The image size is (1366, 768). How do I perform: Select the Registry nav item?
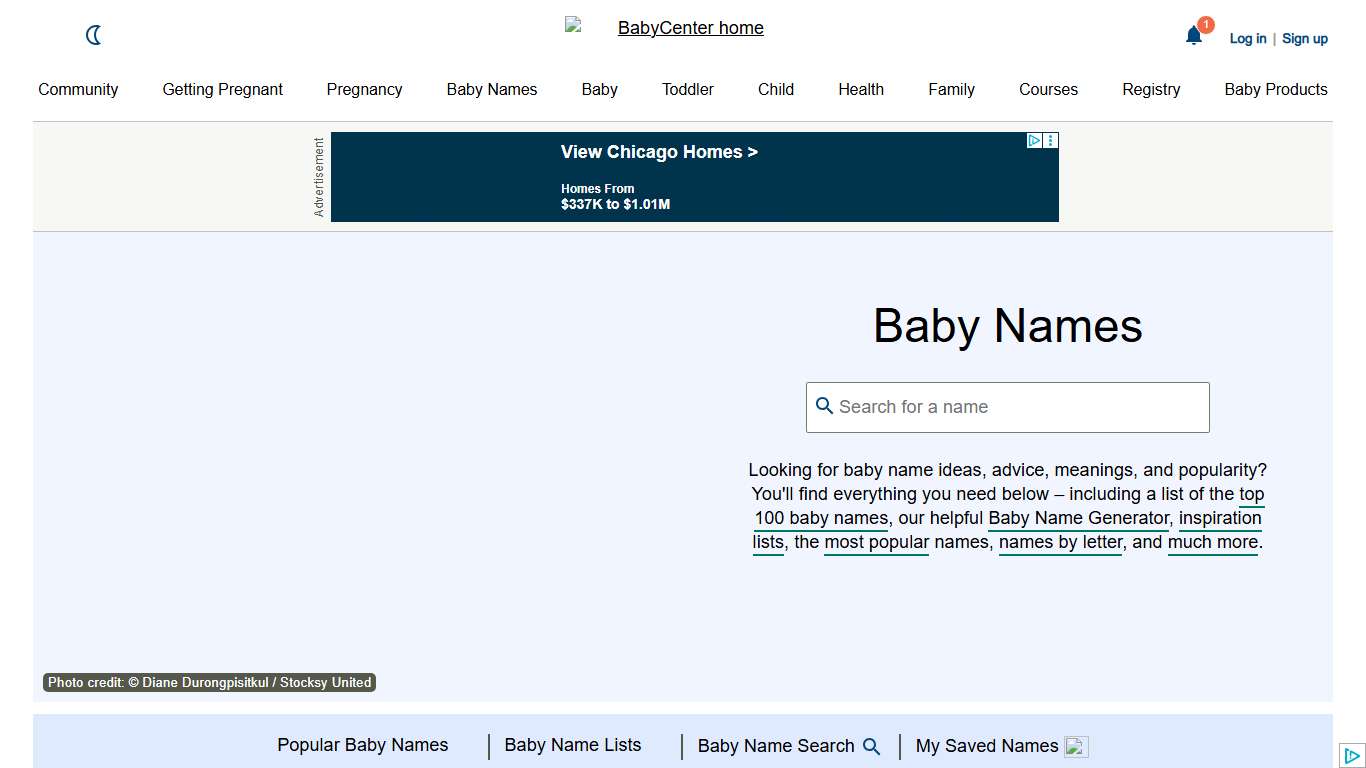1151,89
